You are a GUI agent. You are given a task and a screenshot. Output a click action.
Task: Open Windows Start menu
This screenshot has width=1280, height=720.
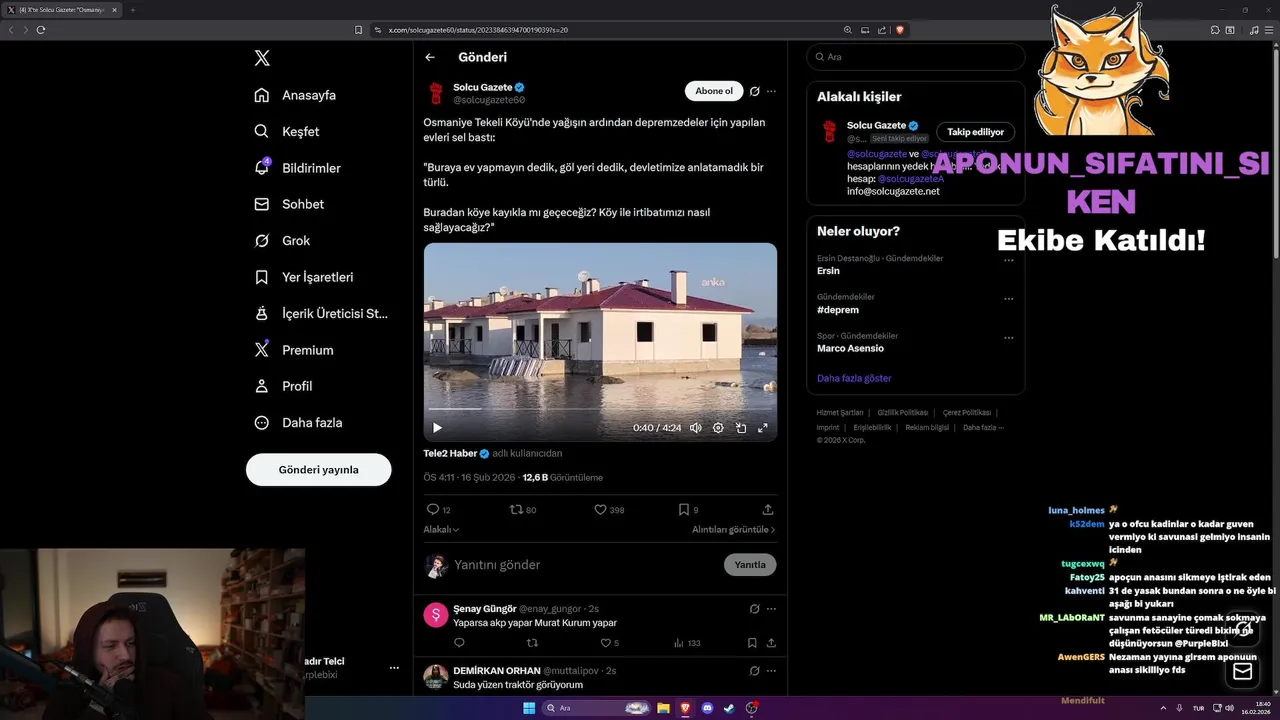(529, 708)
